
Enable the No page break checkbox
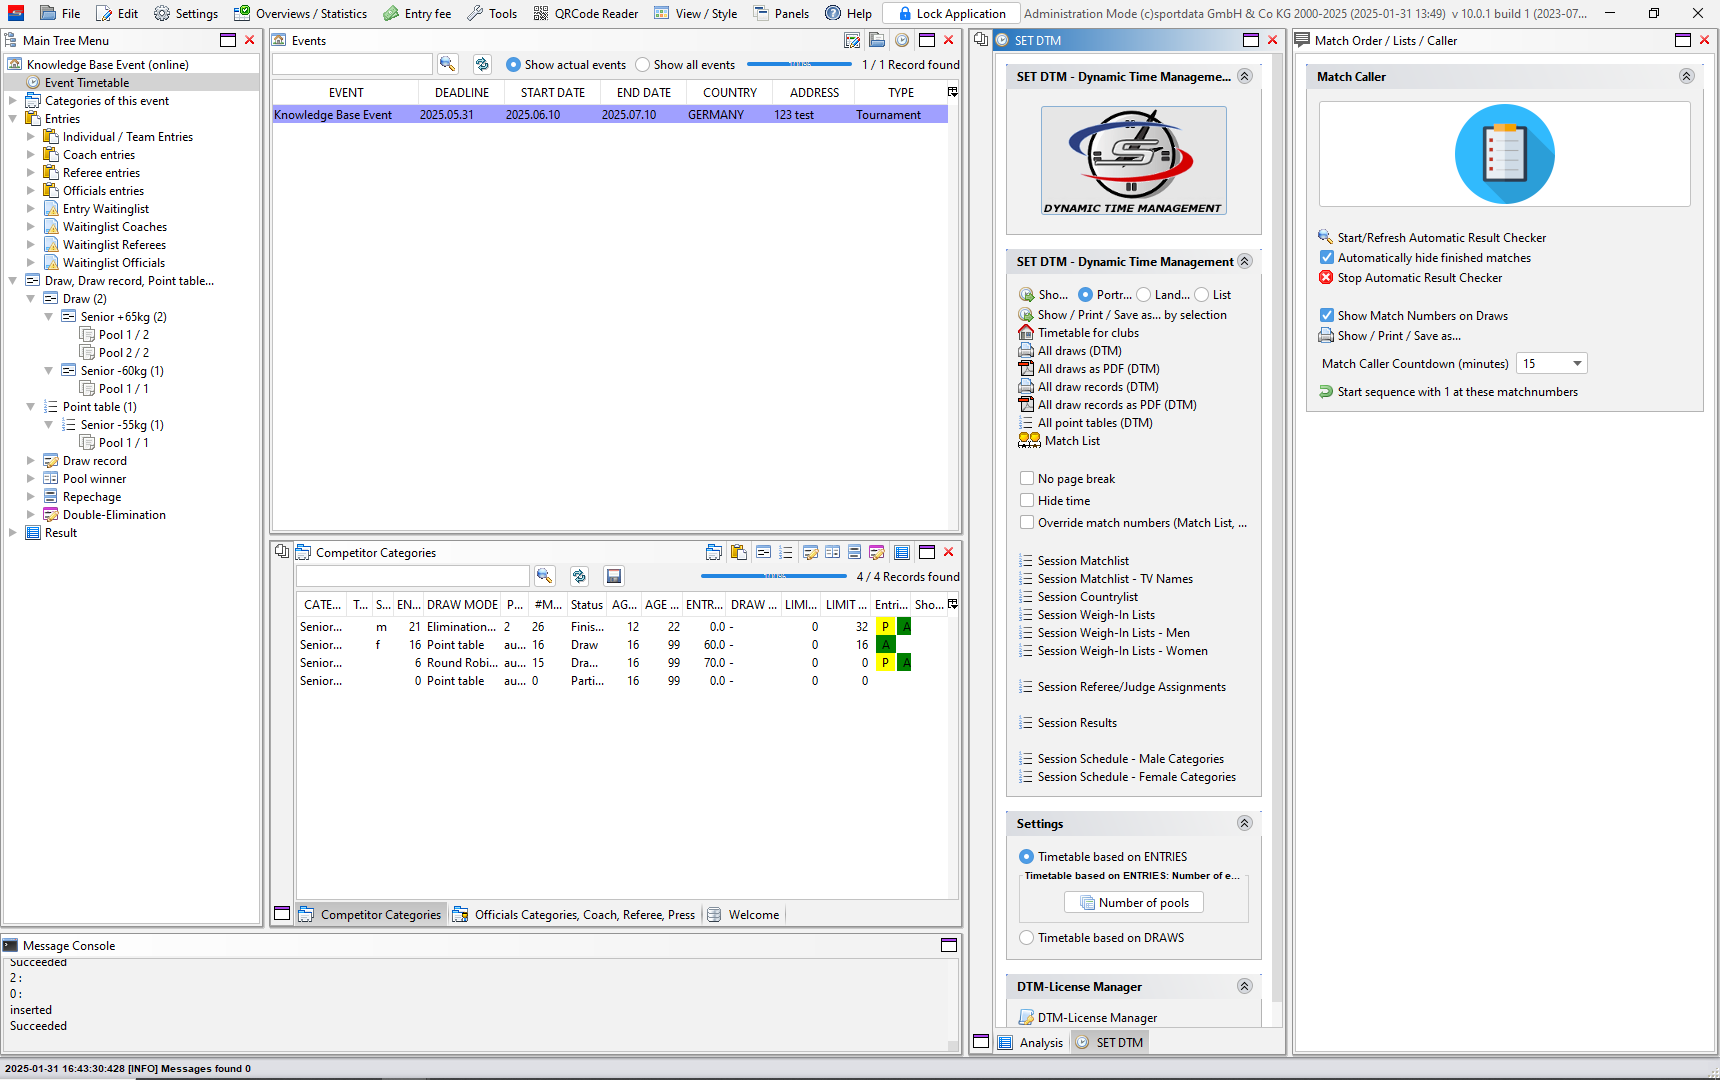pos(1026,478)
